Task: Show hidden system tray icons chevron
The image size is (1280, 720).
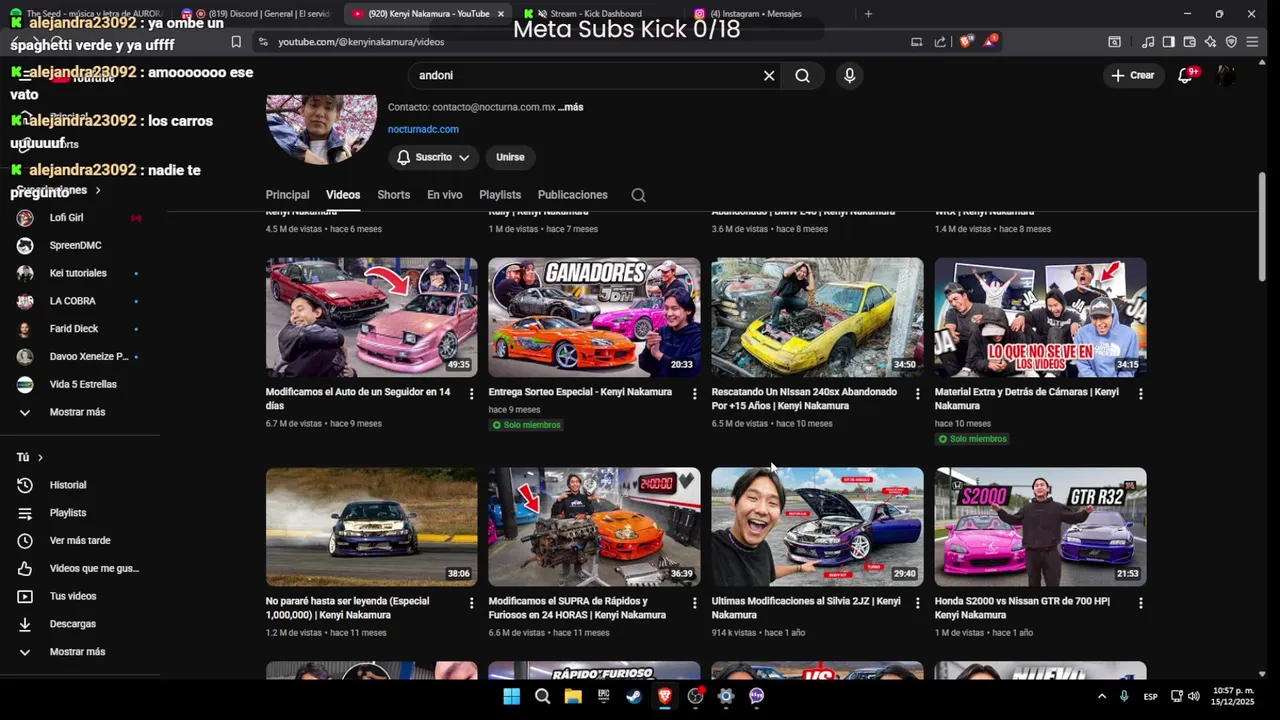Action: 1102,696
